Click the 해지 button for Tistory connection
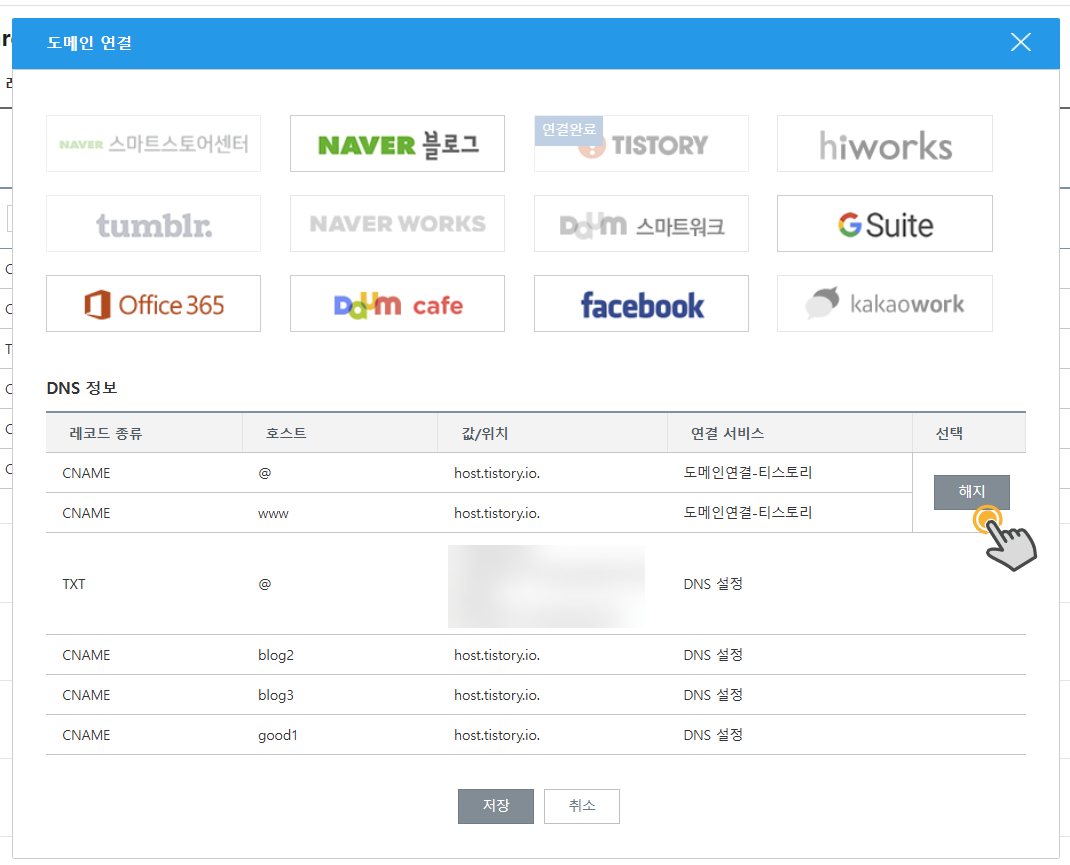Screen dimensions: 1070x865 point(971,492)
